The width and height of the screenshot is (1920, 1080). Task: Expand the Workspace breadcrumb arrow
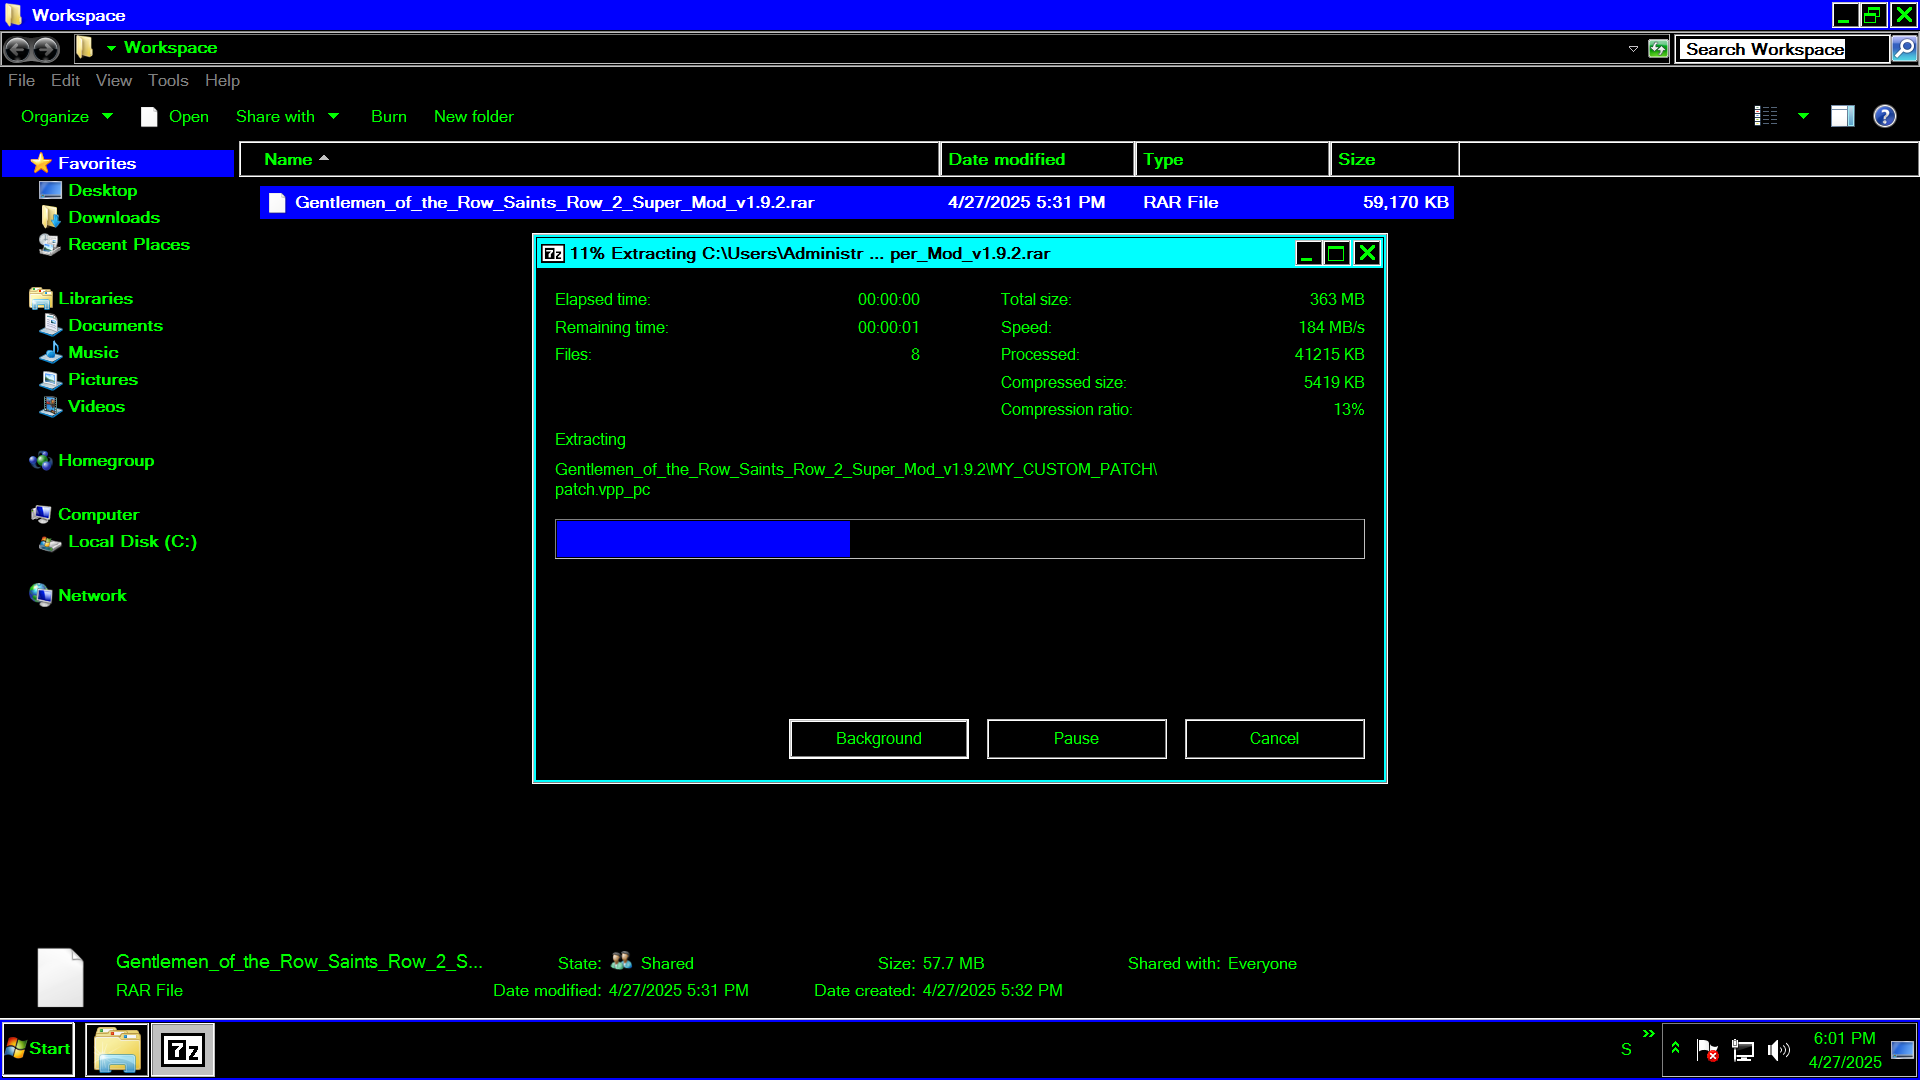pyautogui.click(x=111, y=48)
